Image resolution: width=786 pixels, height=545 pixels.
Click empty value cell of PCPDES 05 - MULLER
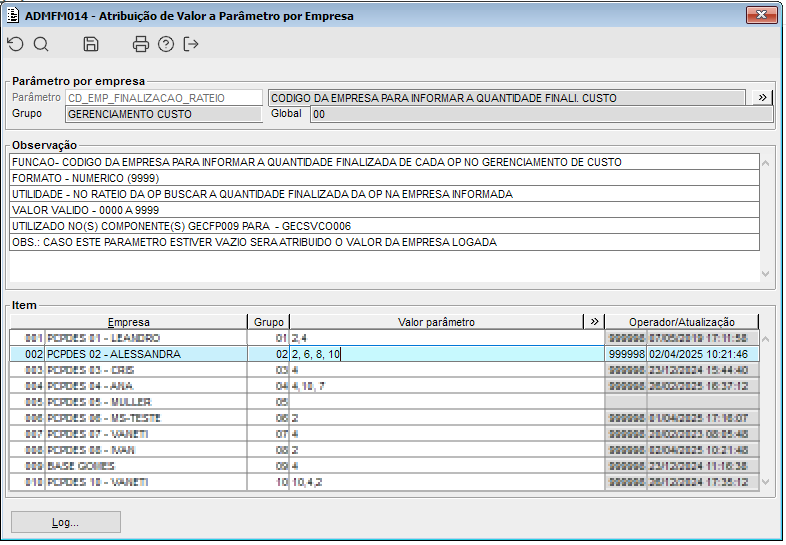(x=447, y=402)
